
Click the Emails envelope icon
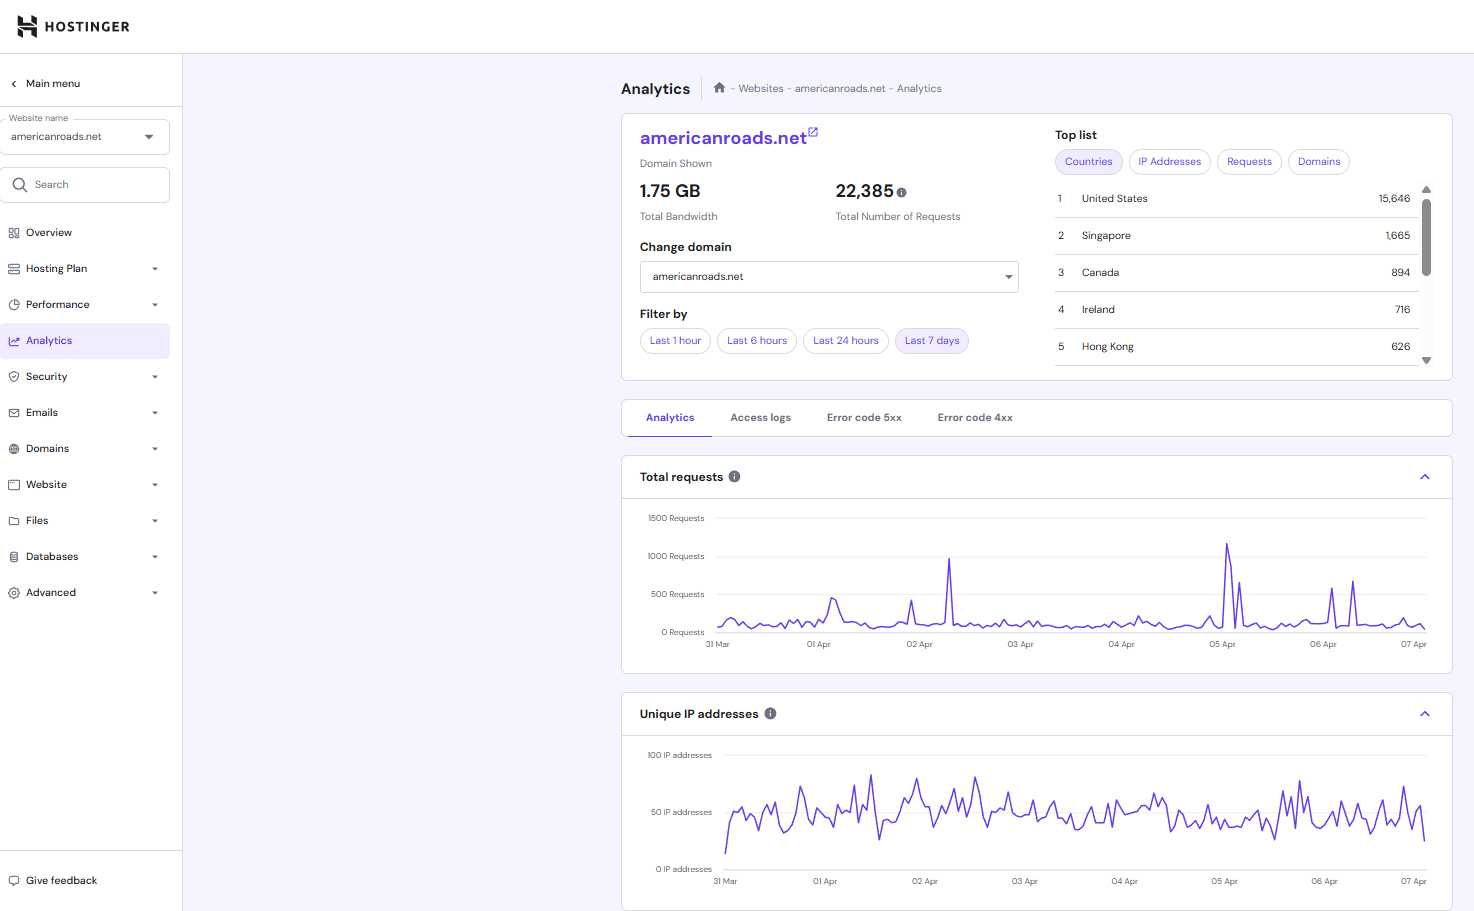point(14,413)
